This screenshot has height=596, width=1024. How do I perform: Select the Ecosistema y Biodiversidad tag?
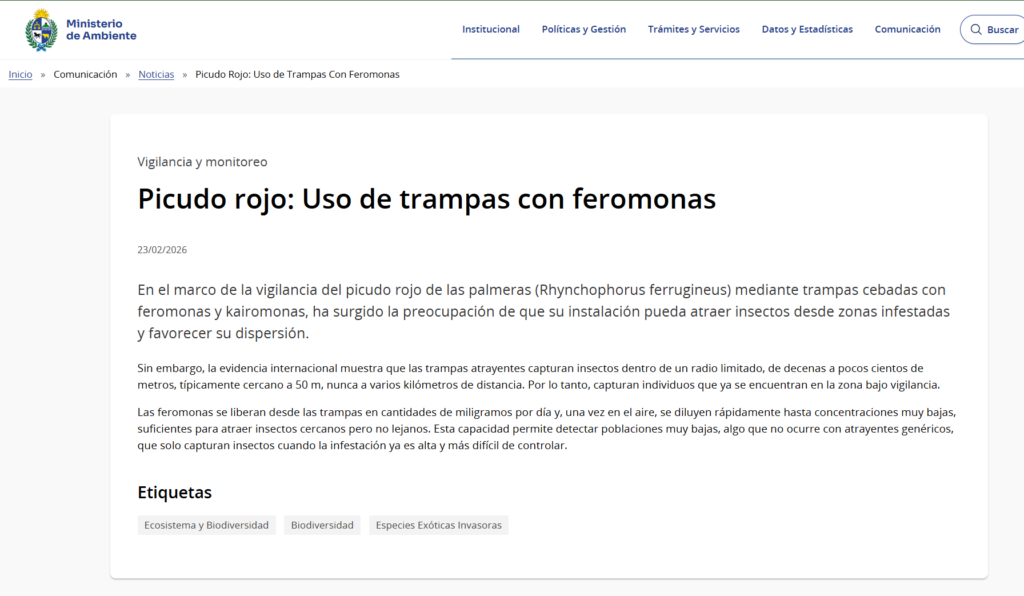pos(206,525)
